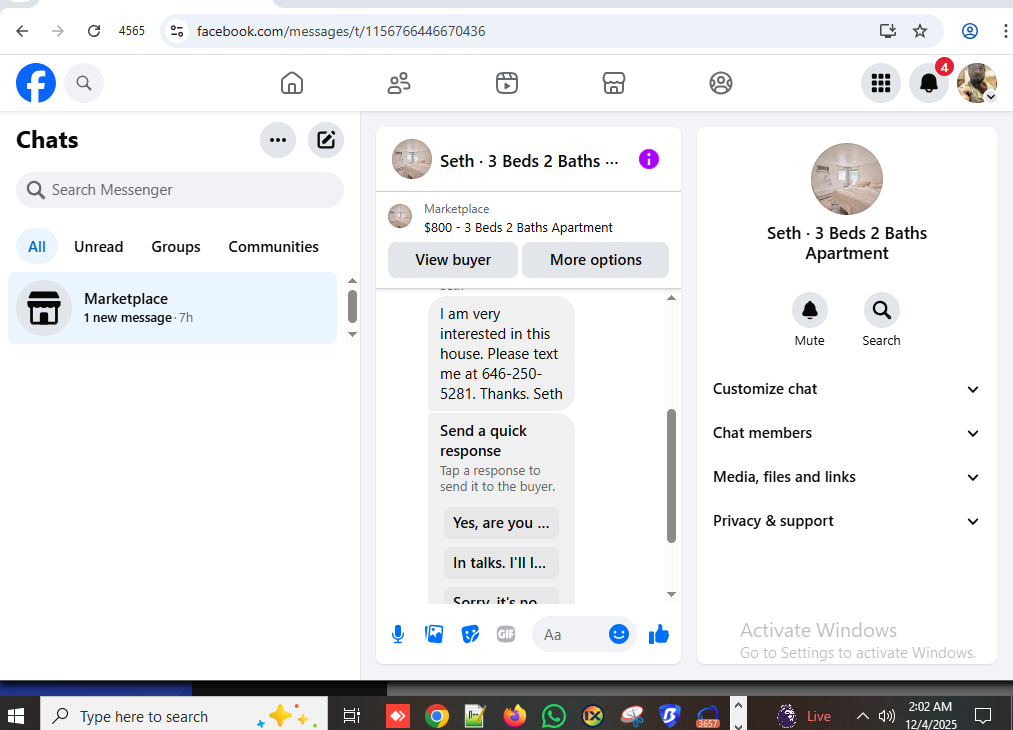Screen dimensions: 1013x730
Task: Send quick response 'Yes, are you ...'
Action: (x=501, y=523)
